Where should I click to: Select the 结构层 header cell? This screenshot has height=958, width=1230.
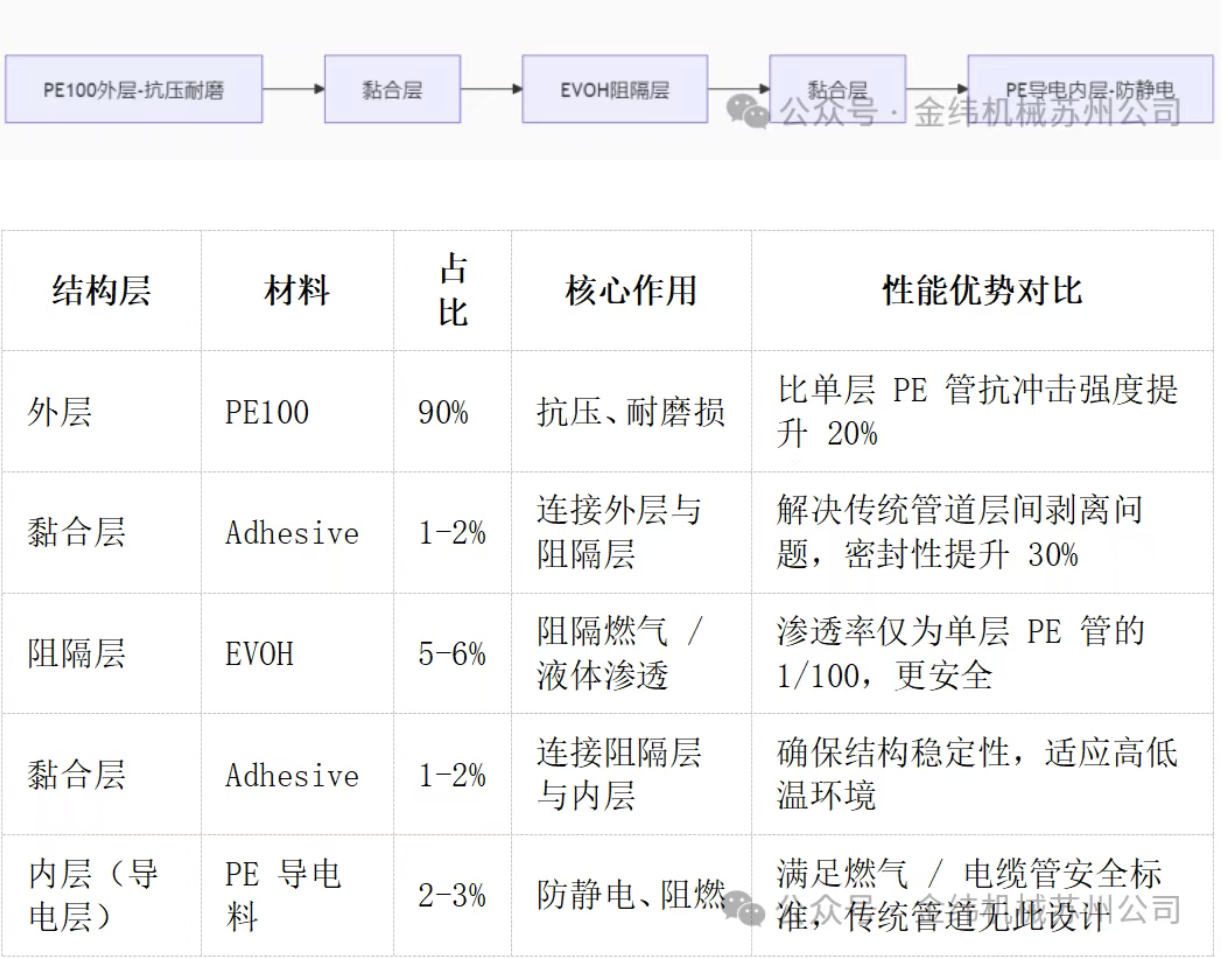pyautogui.click(x=100, y=291)
